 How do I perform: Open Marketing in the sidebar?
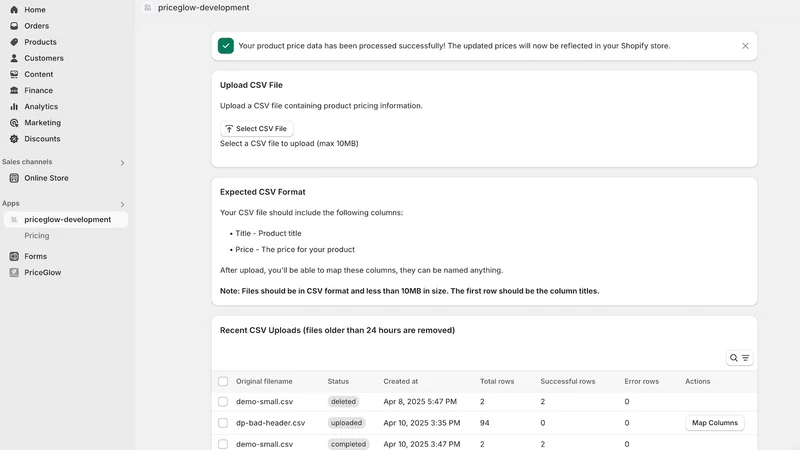[x=42, y=122]
